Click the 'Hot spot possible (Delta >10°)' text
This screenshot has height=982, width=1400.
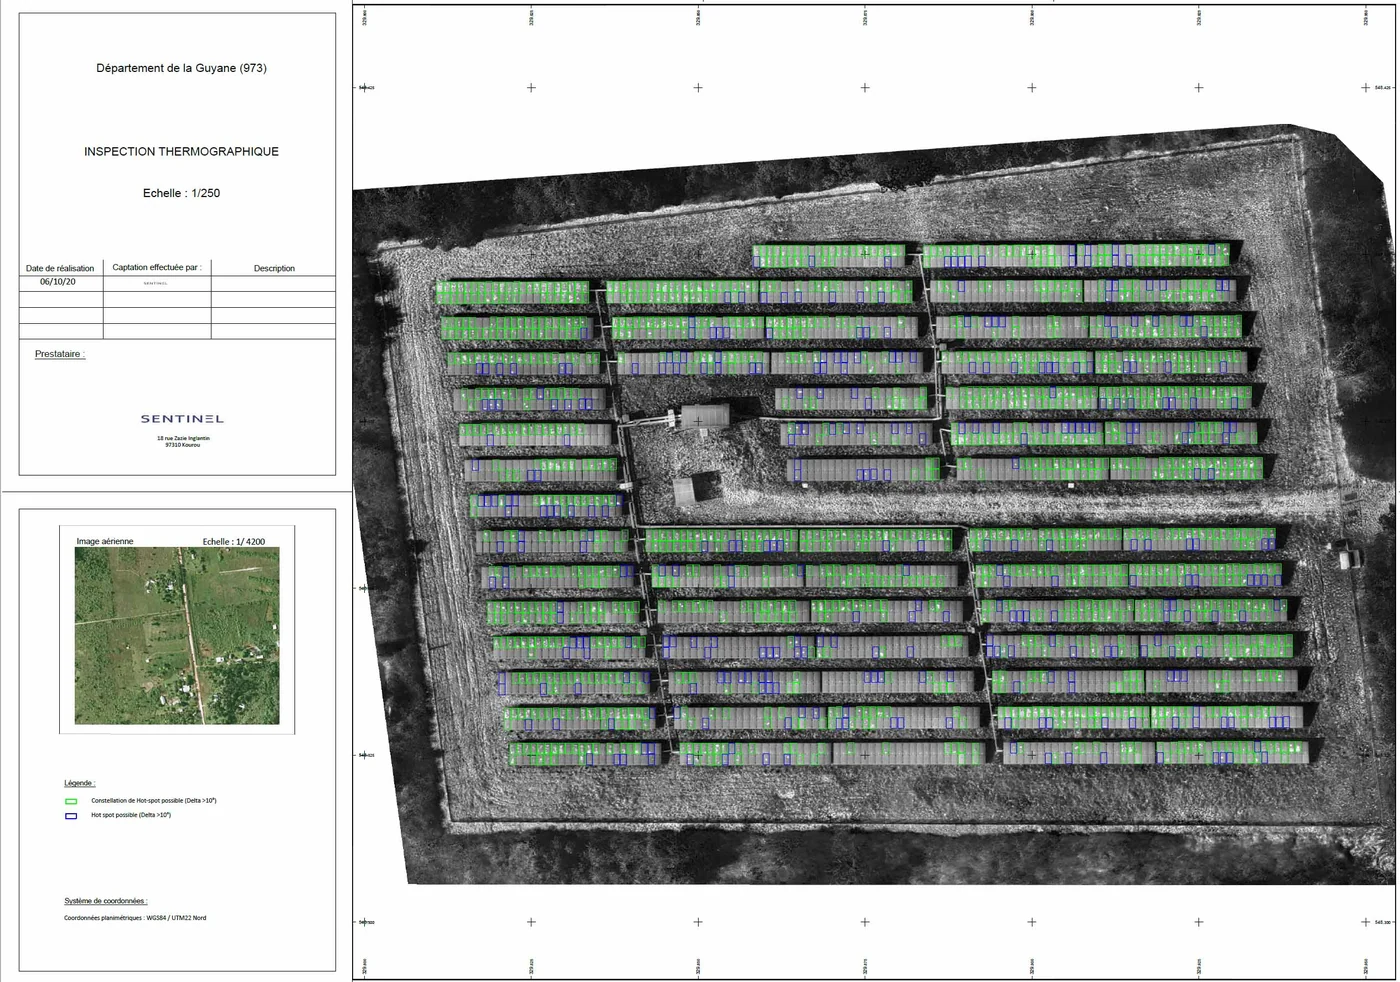pos(131,815)
